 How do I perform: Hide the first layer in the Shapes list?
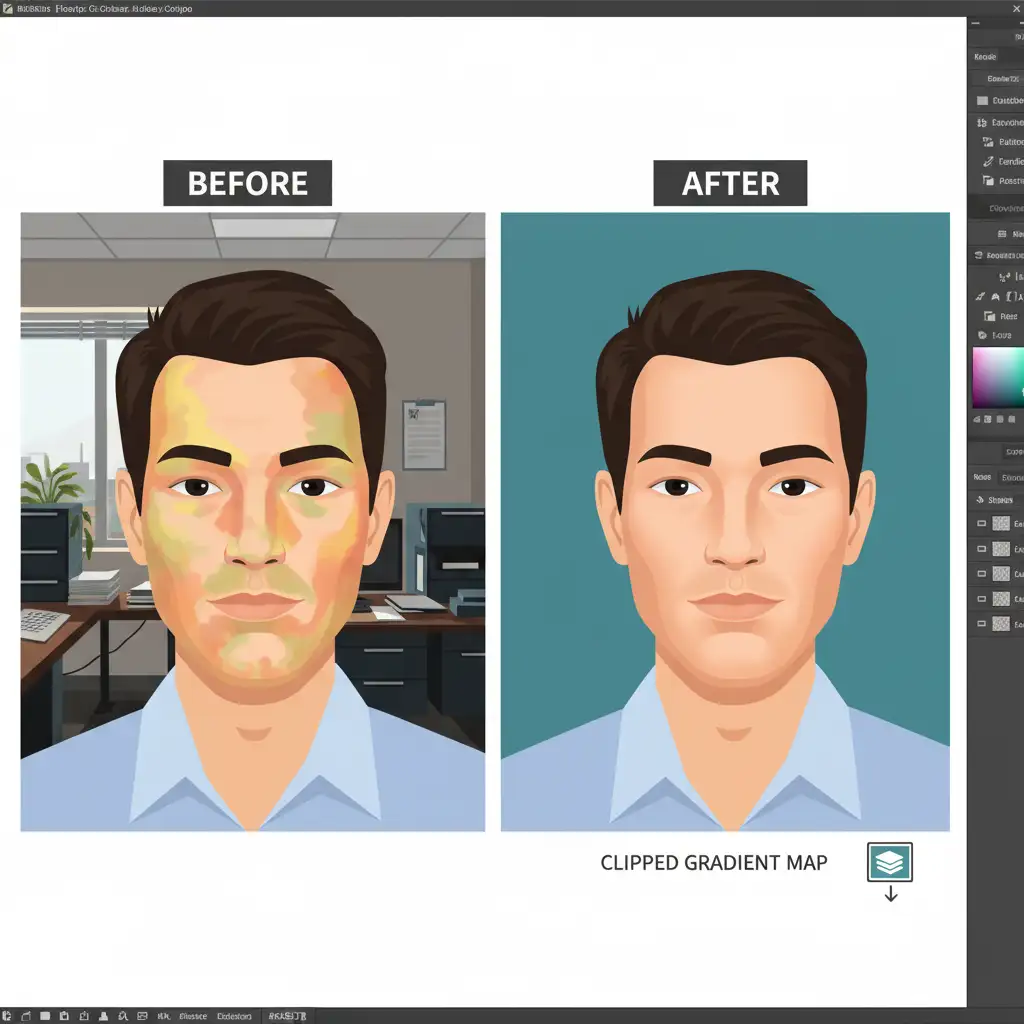coord(980,523)
